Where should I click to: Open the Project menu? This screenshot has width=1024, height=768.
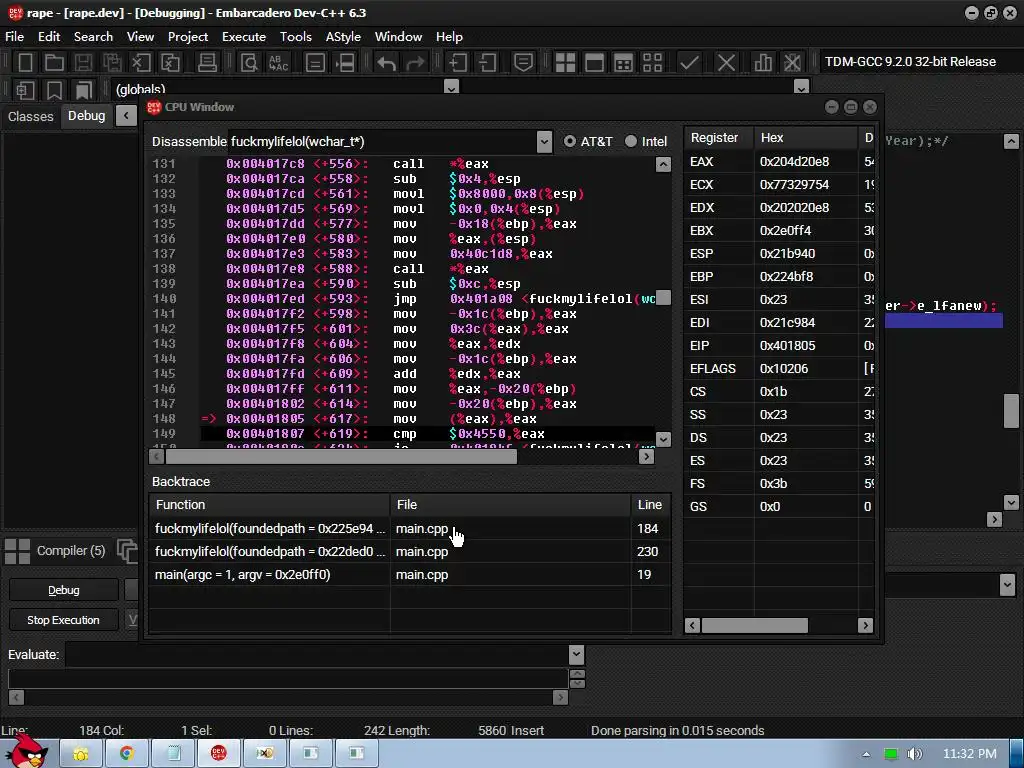(x=187, y=37)
